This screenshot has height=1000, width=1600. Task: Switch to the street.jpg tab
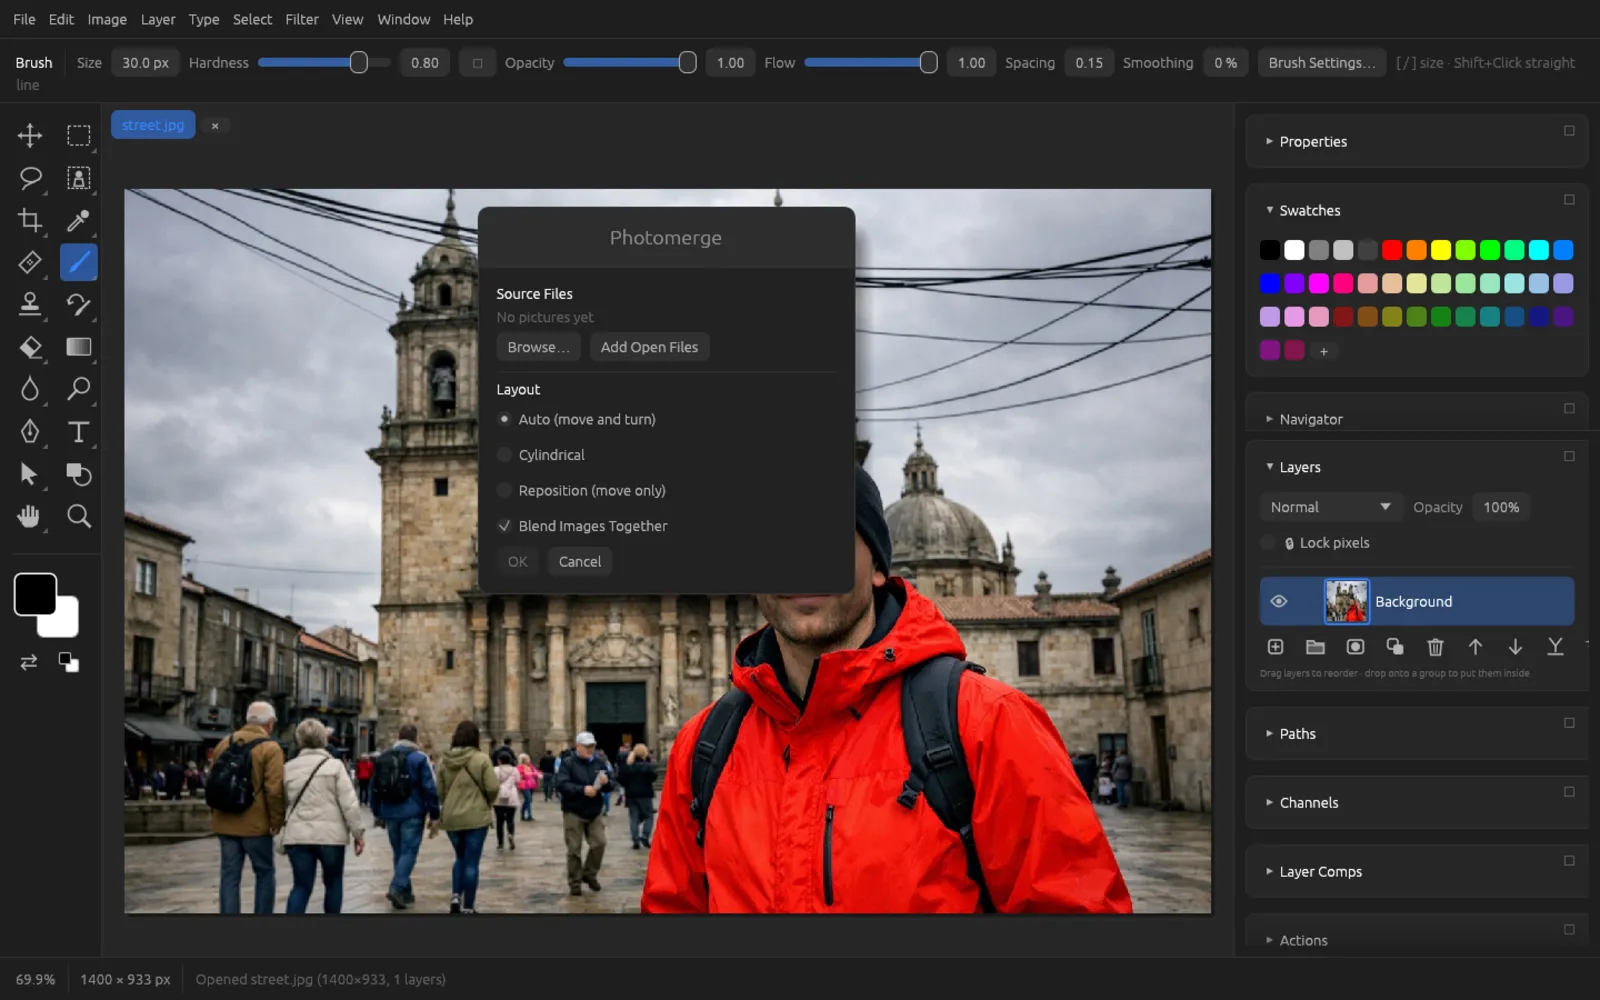[x=153, y=125]
